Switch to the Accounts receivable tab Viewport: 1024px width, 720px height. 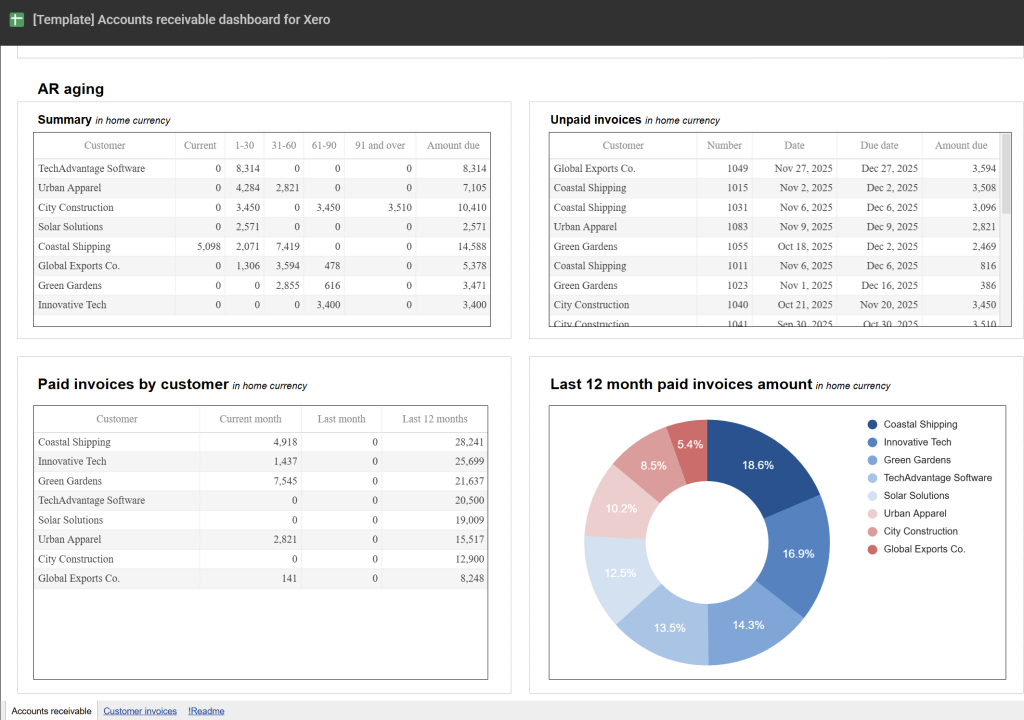click(x=52, y=711)
